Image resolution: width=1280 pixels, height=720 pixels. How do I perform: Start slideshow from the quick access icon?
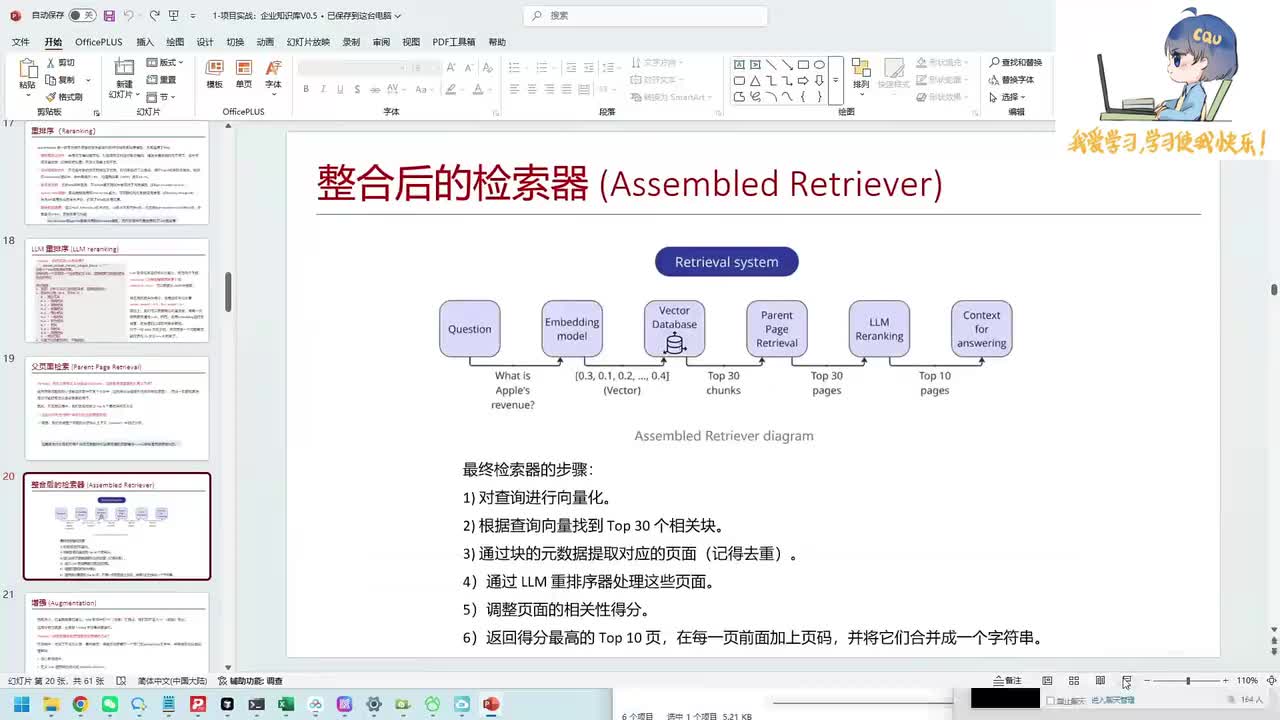[x=174, y=15]
